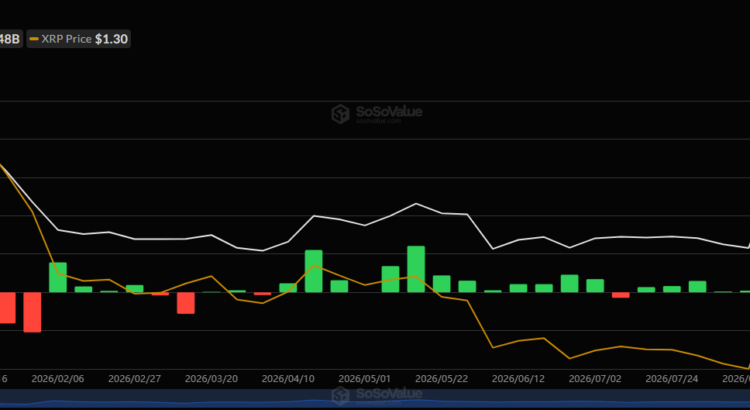Click the 2026/02/27 axis date label
Screen dimensions: 750x410
click(x=134, y=379)
